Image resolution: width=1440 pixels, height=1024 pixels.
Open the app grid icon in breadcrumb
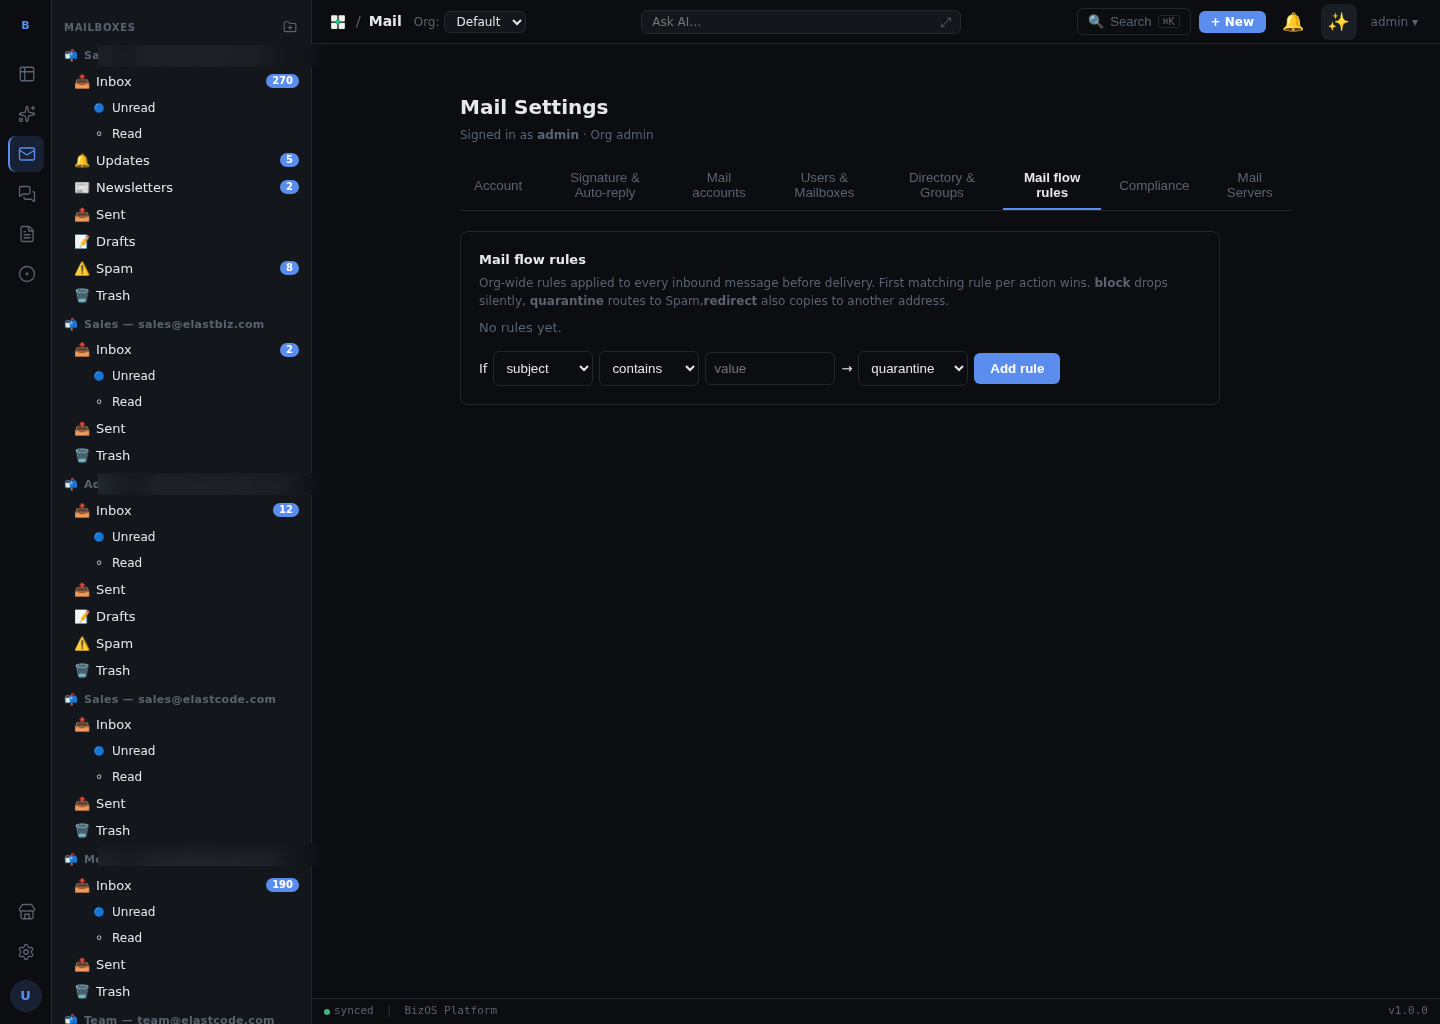pos(338,22)
